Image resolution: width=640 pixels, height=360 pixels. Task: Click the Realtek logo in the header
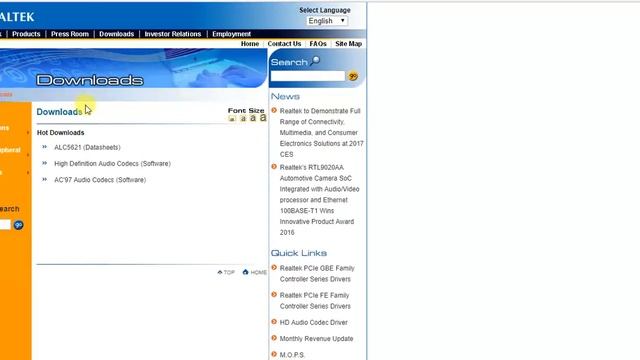point(17,17)
